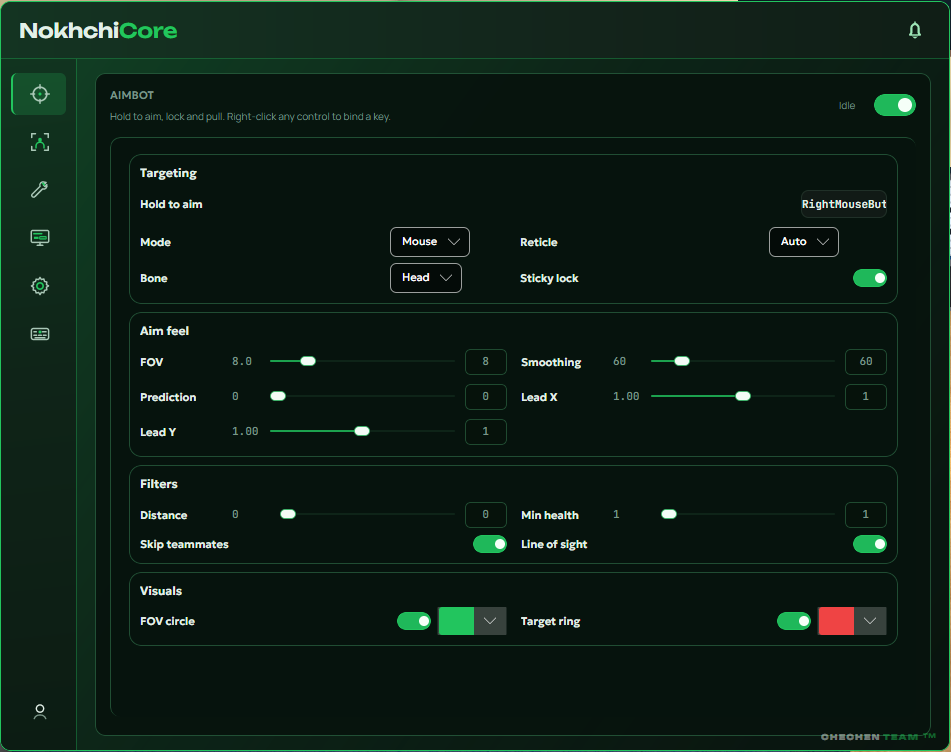The image size is (951, 752).
Task: Click the FOV value input box
Action: pyautogui.click(x=485, y=361)
